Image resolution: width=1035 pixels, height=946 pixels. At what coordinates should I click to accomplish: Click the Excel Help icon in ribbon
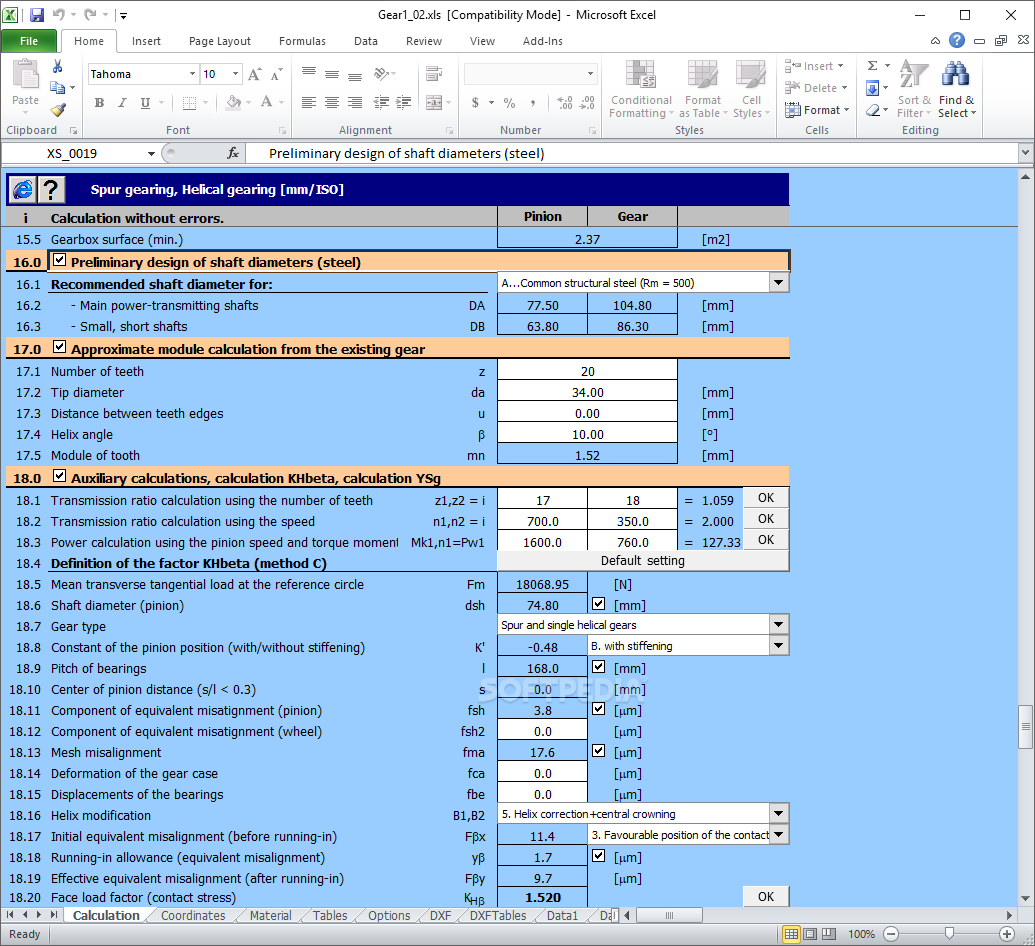tap(956, 40)
